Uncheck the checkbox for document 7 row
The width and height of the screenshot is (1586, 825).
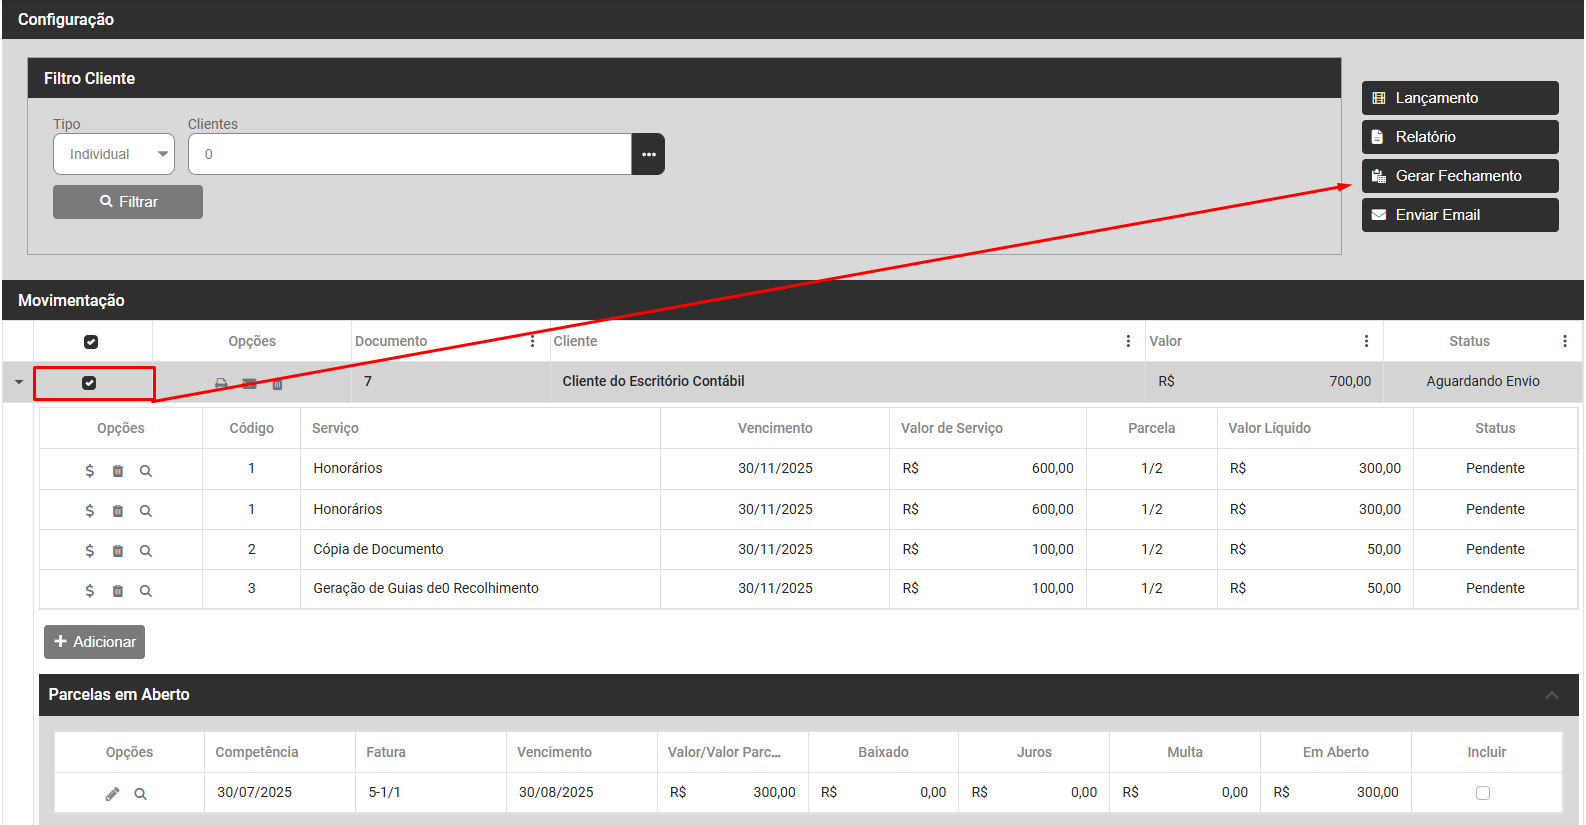(x=89, y=383)
